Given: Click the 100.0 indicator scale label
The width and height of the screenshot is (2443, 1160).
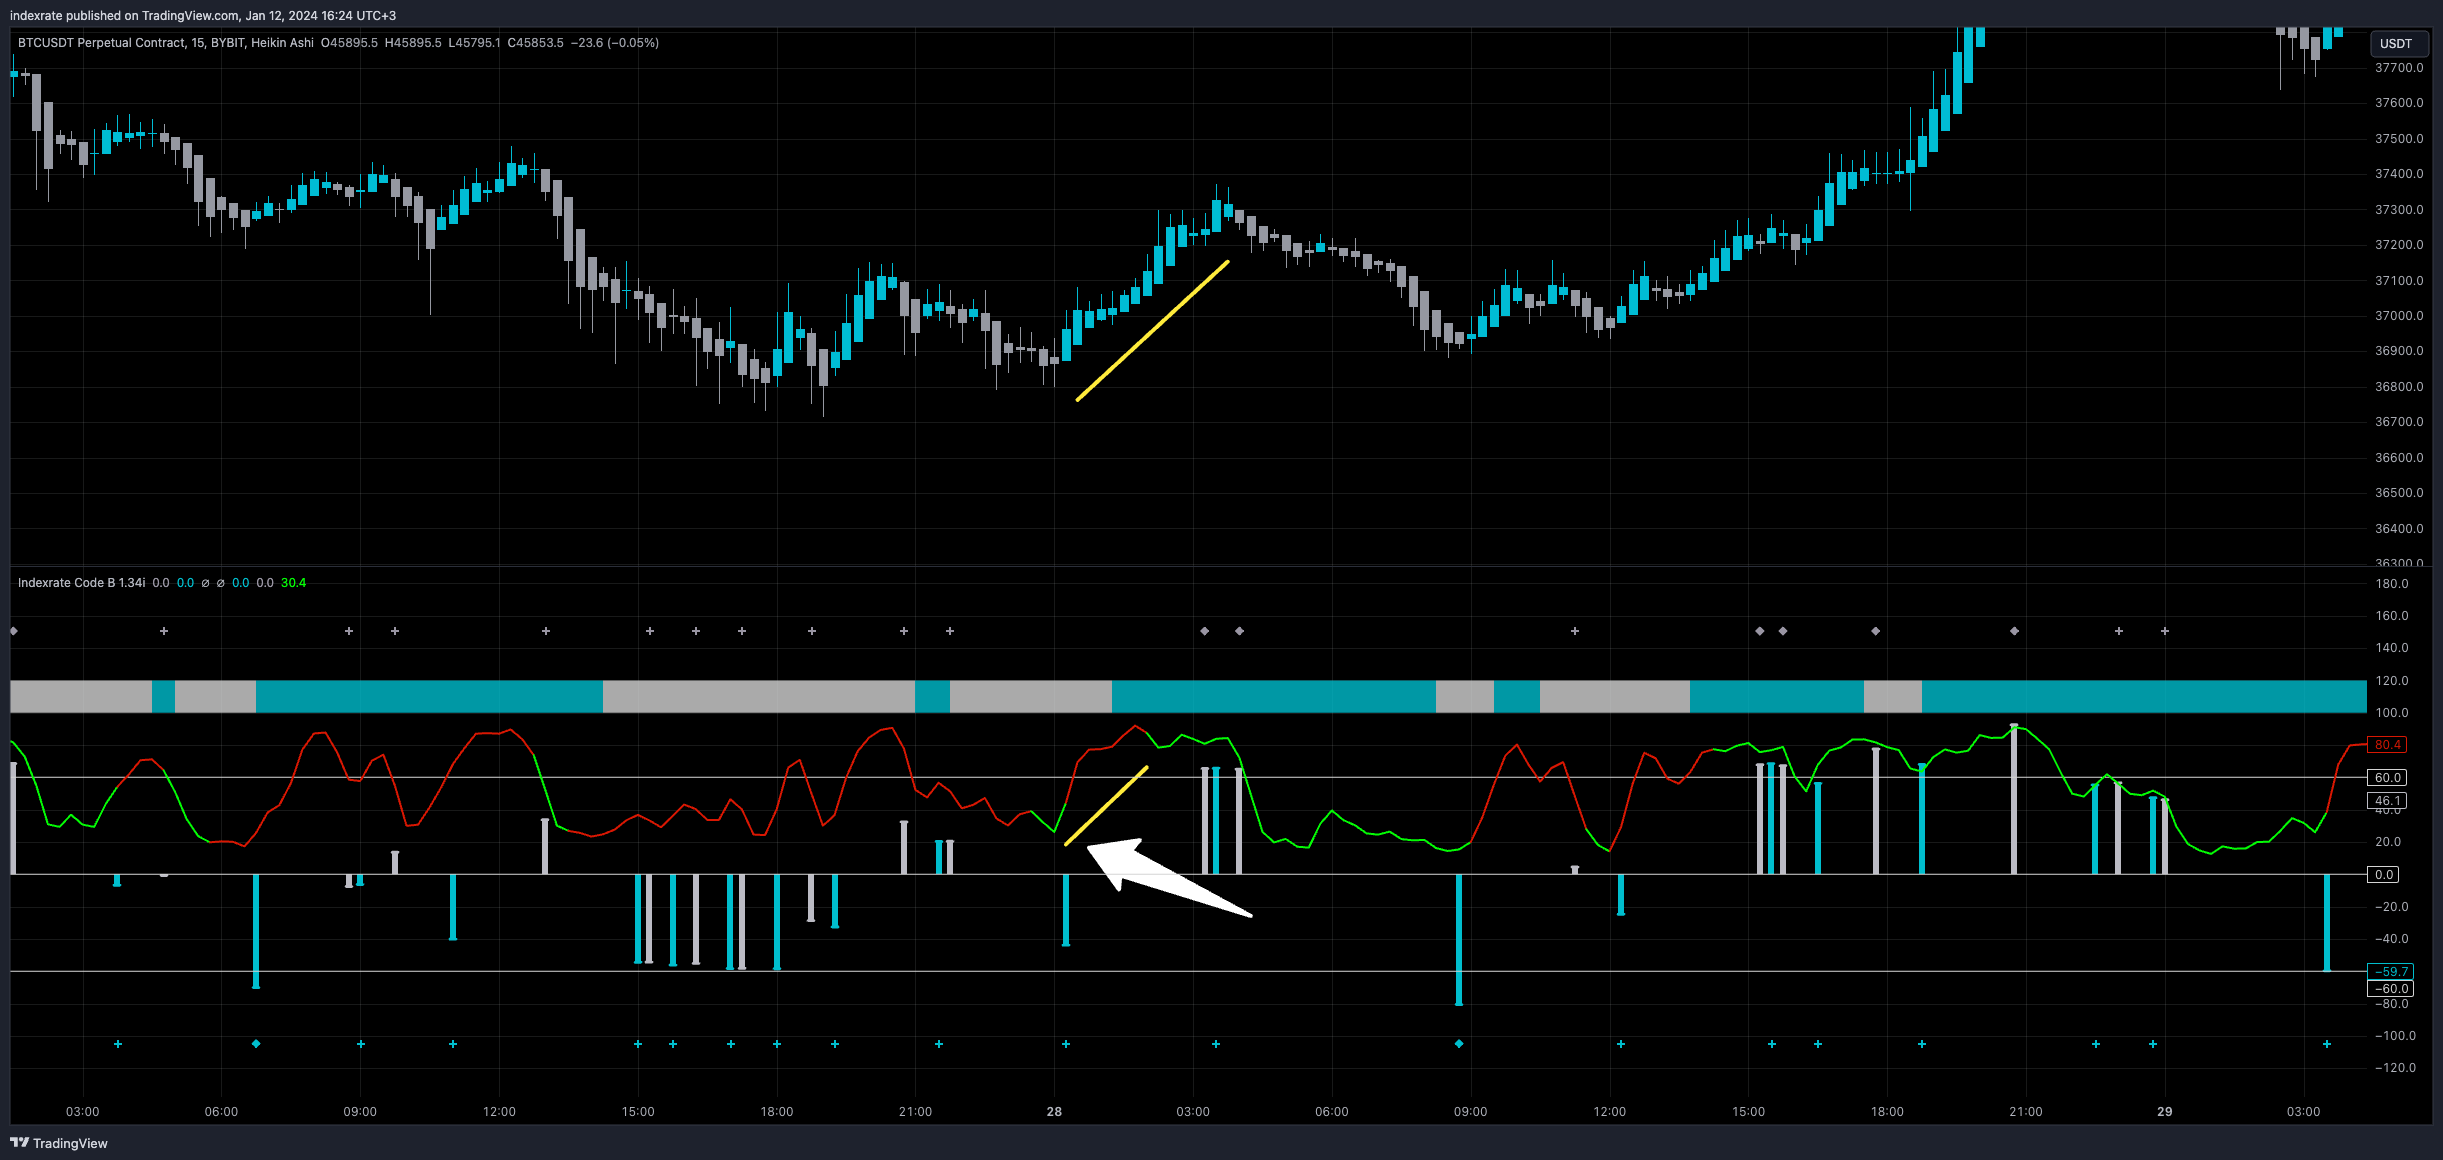Looking at the screenshot, I should [2392, 713].
